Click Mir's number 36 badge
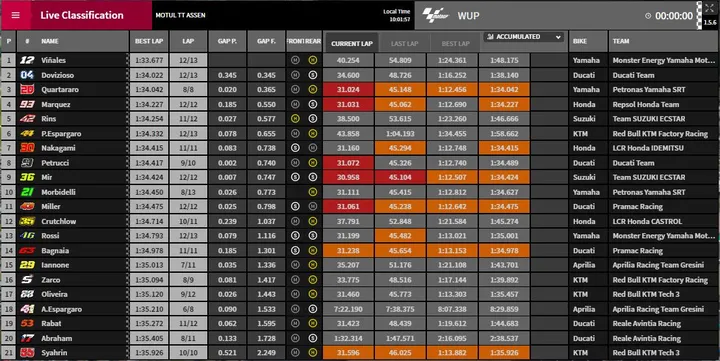720x361 pixels. click(27, 177)
